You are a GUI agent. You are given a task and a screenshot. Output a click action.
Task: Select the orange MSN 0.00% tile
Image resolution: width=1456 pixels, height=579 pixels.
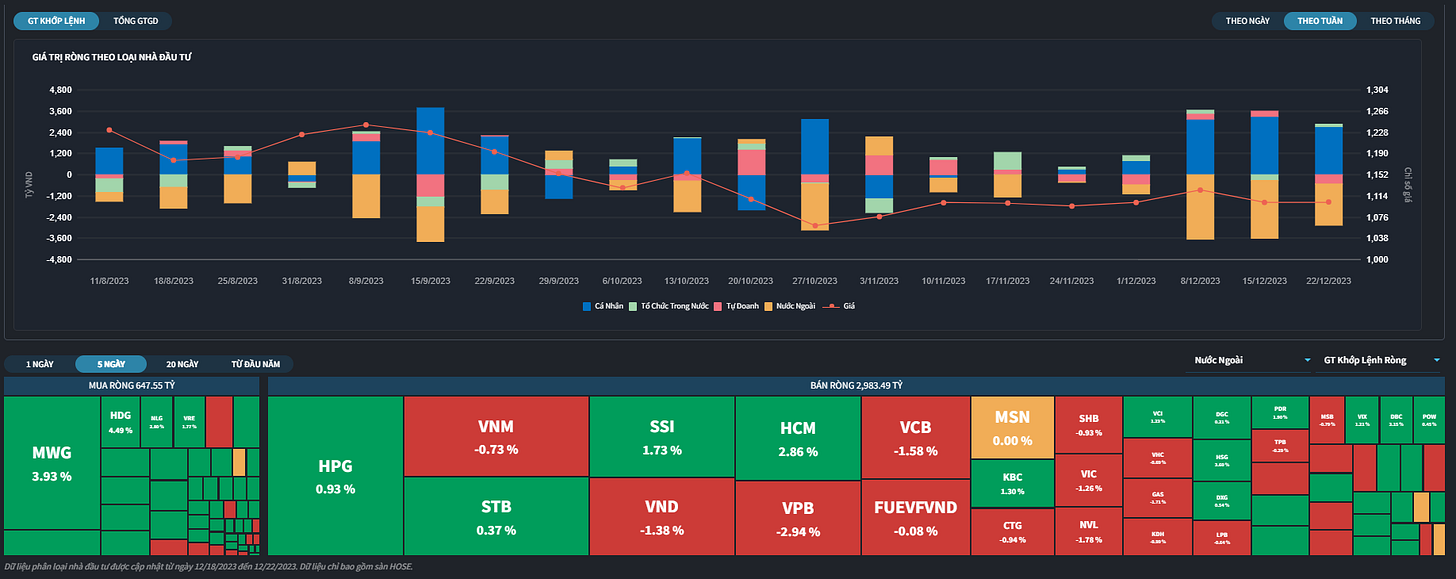point(1012,427)
